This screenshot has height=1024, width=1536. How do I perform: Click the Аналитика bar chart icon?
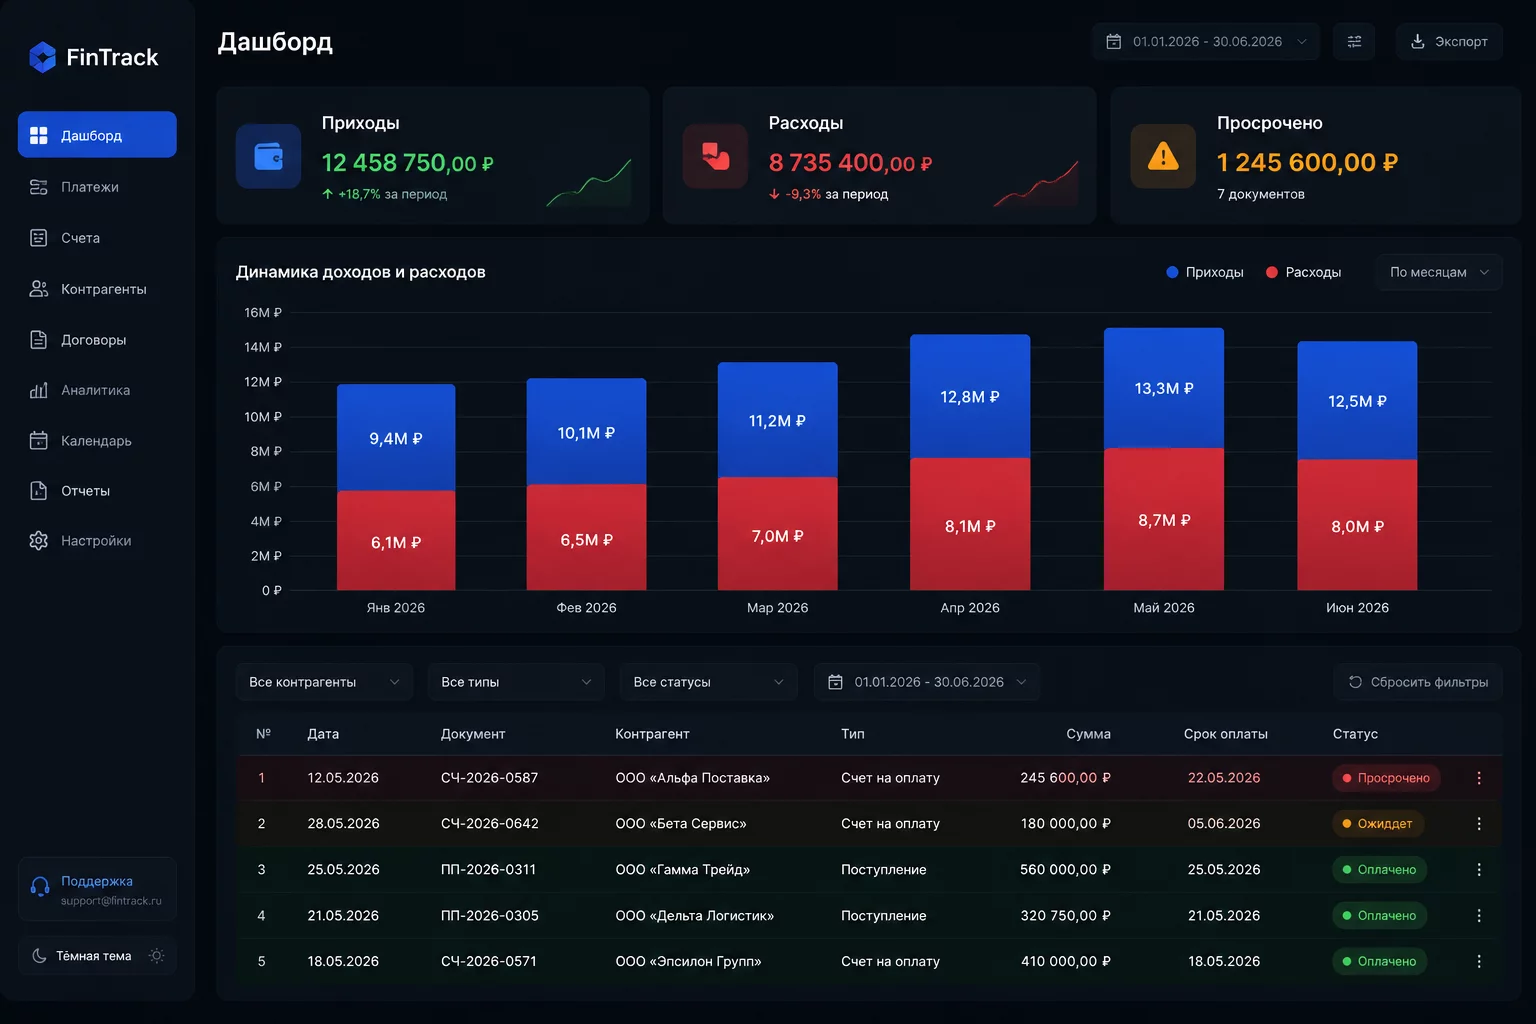point(39,390)
